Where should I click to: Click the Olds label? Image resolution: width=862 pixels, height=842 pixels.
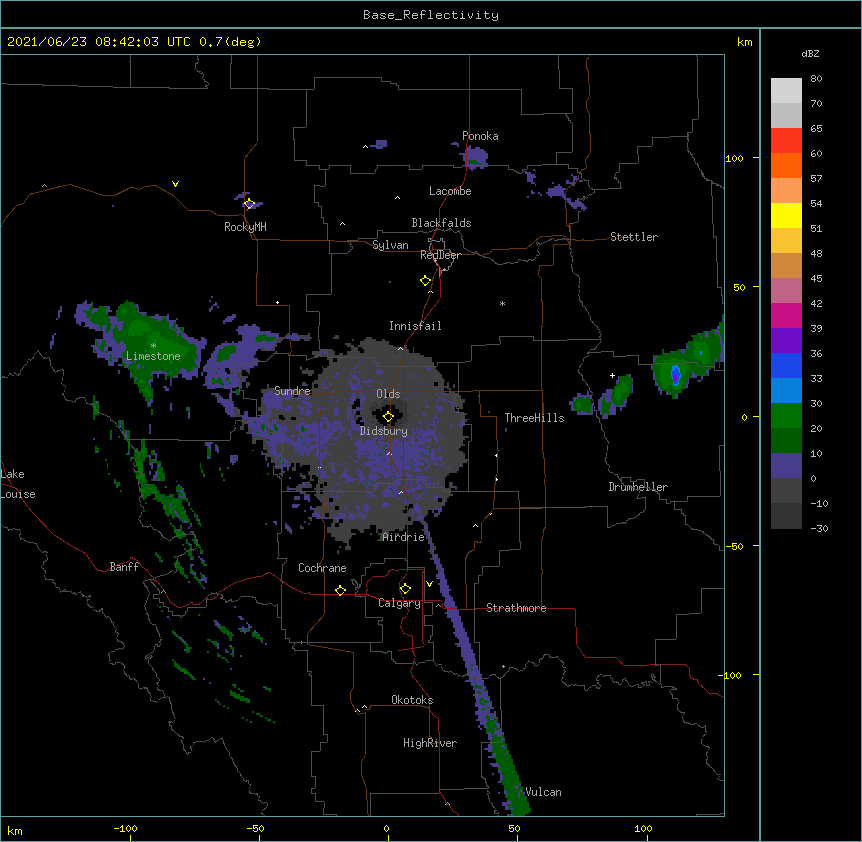388,394
